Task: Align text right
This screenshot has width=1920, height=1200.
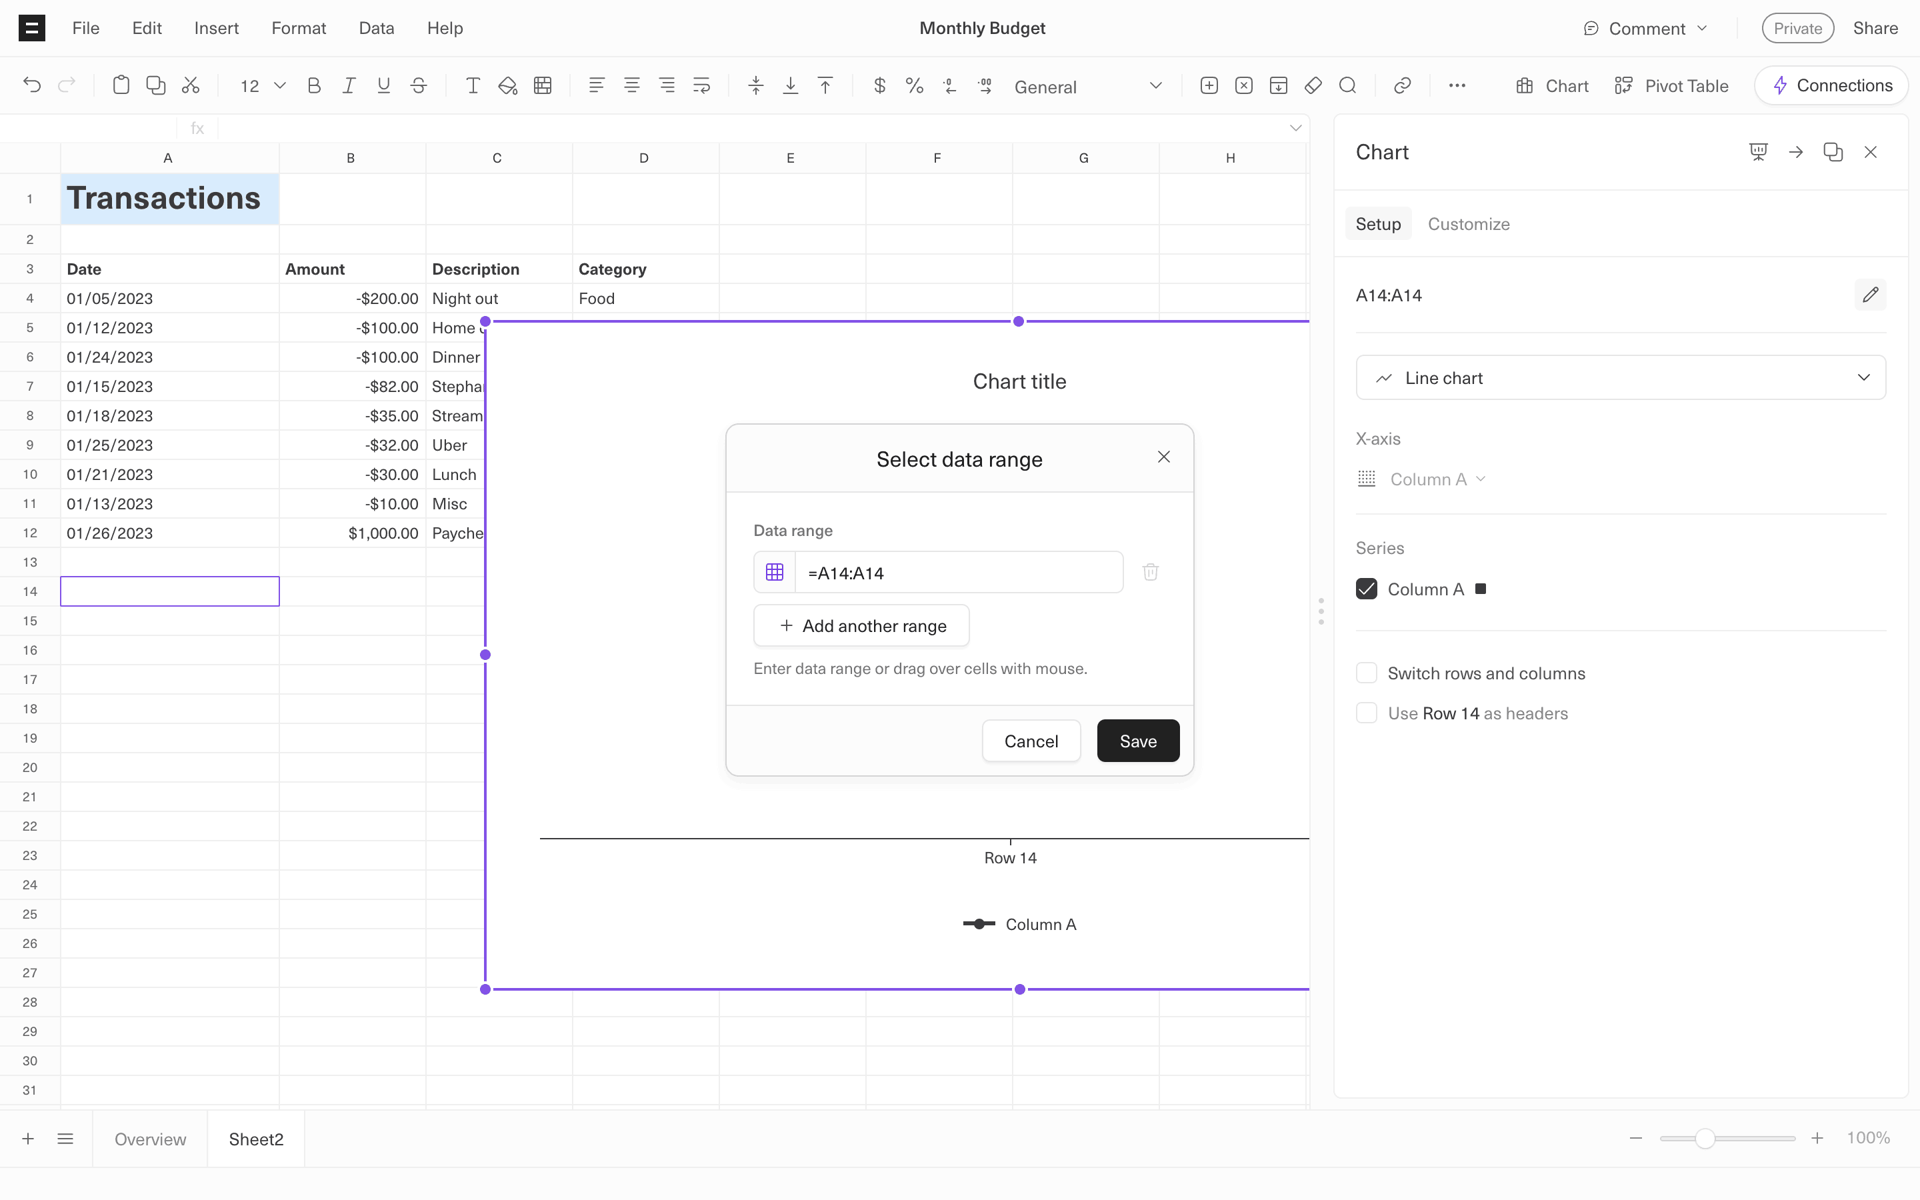Action: click(667, 86)
